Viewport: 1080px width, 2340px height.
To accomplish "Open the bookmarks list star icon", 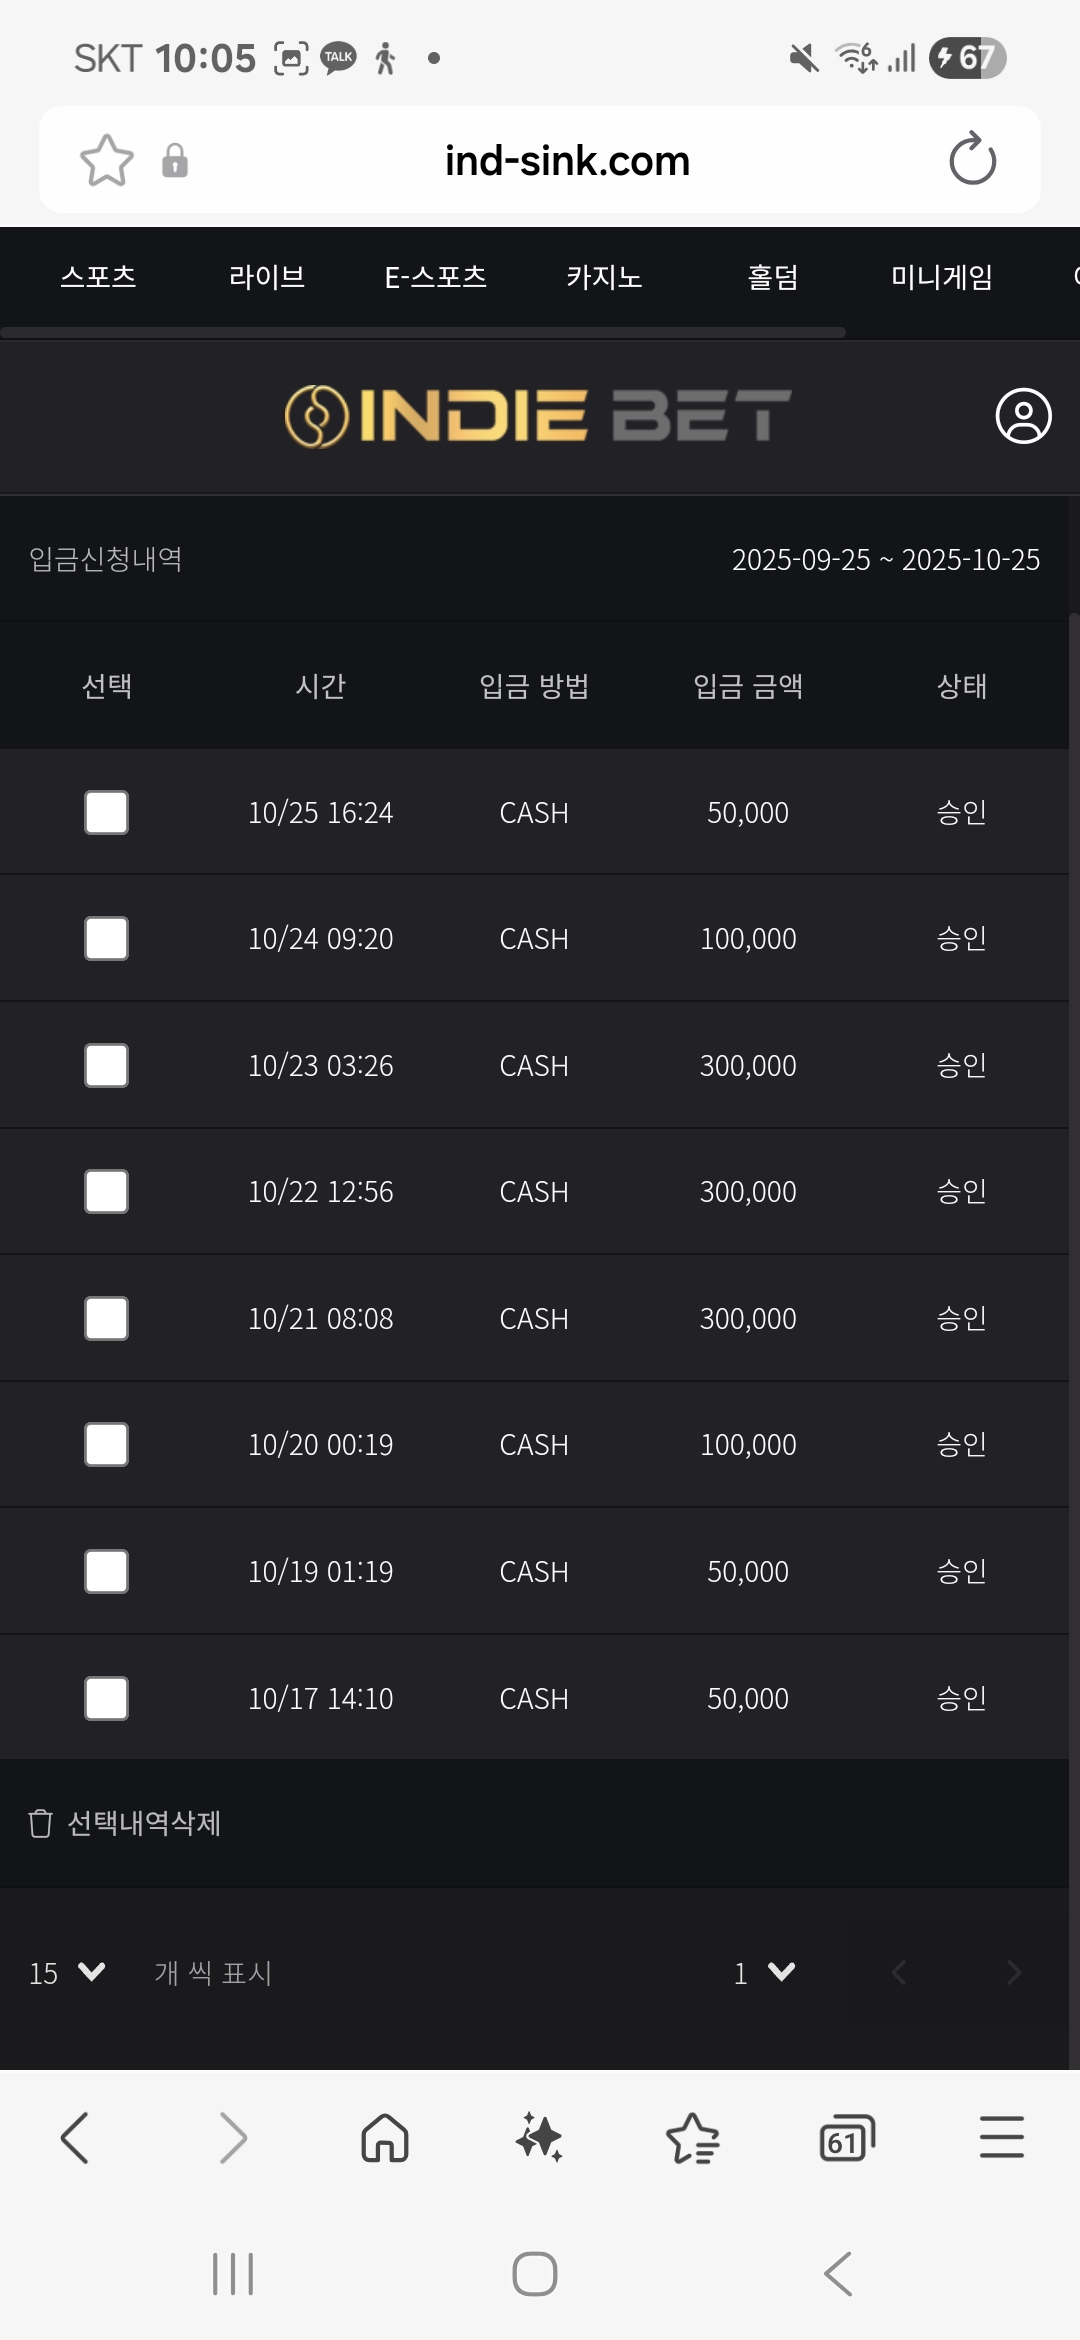I will [x=692, y=2138].
